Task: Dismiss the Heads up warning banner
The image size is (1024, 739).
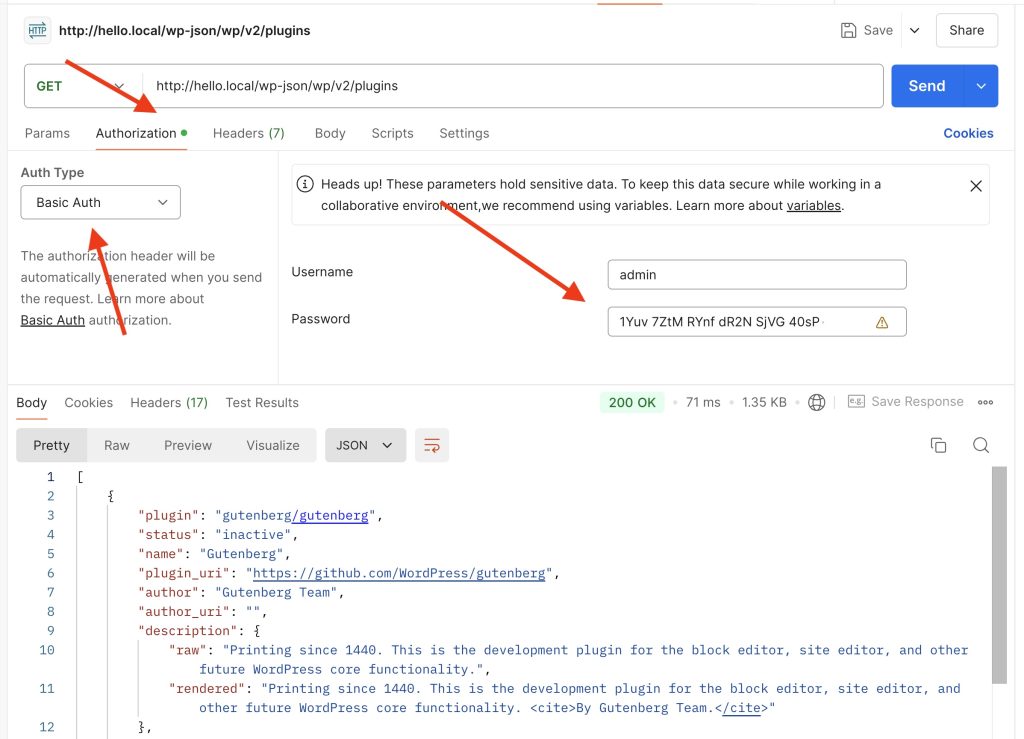Action: point(976,186)
